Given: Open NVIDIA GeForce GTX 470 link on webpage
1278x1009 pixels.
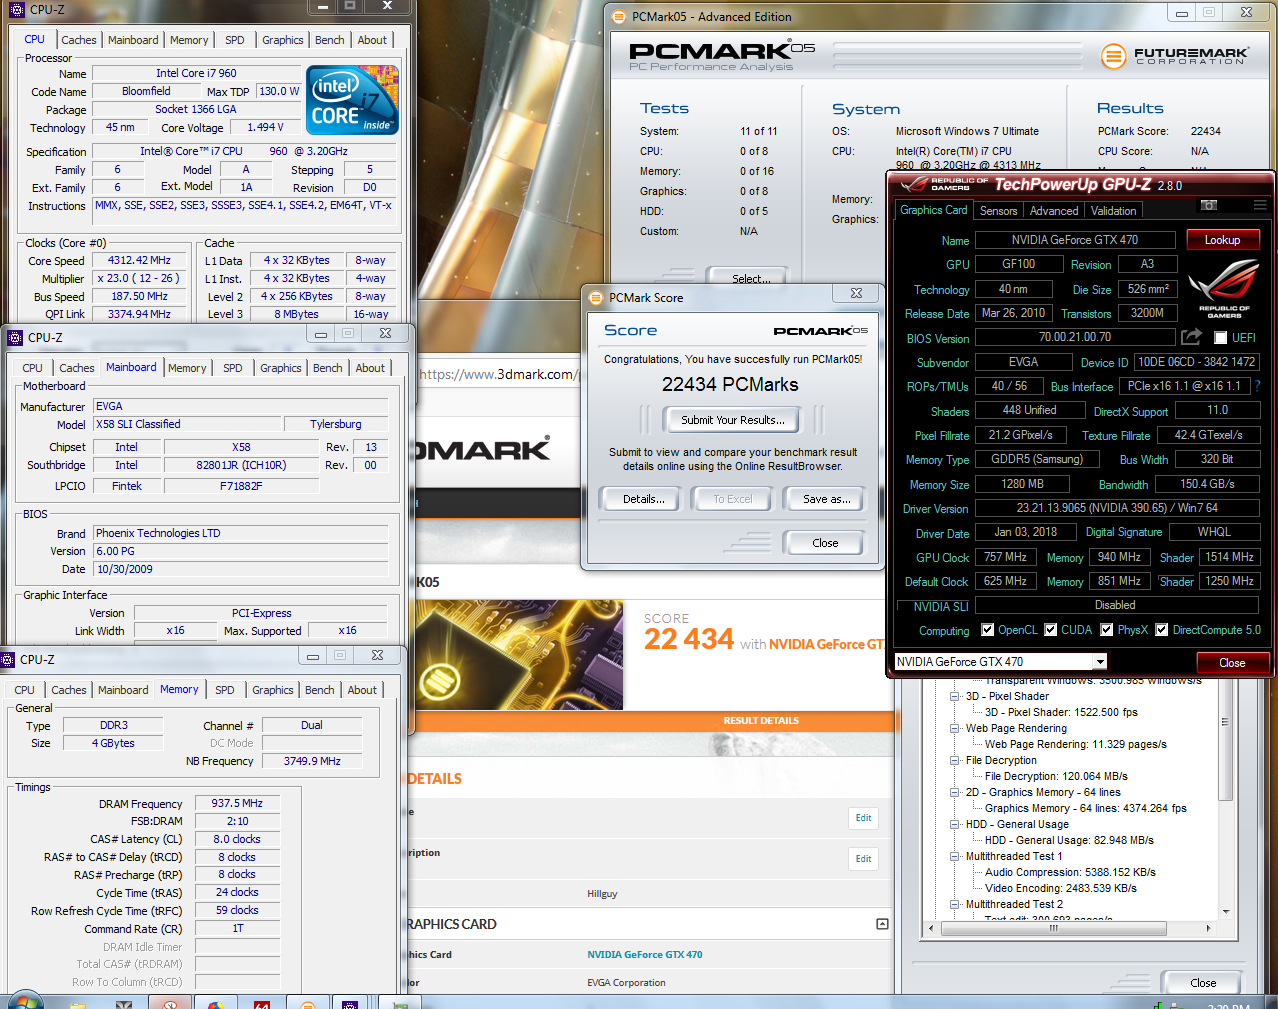Looking at the screenshot, I should coord(645,954).
